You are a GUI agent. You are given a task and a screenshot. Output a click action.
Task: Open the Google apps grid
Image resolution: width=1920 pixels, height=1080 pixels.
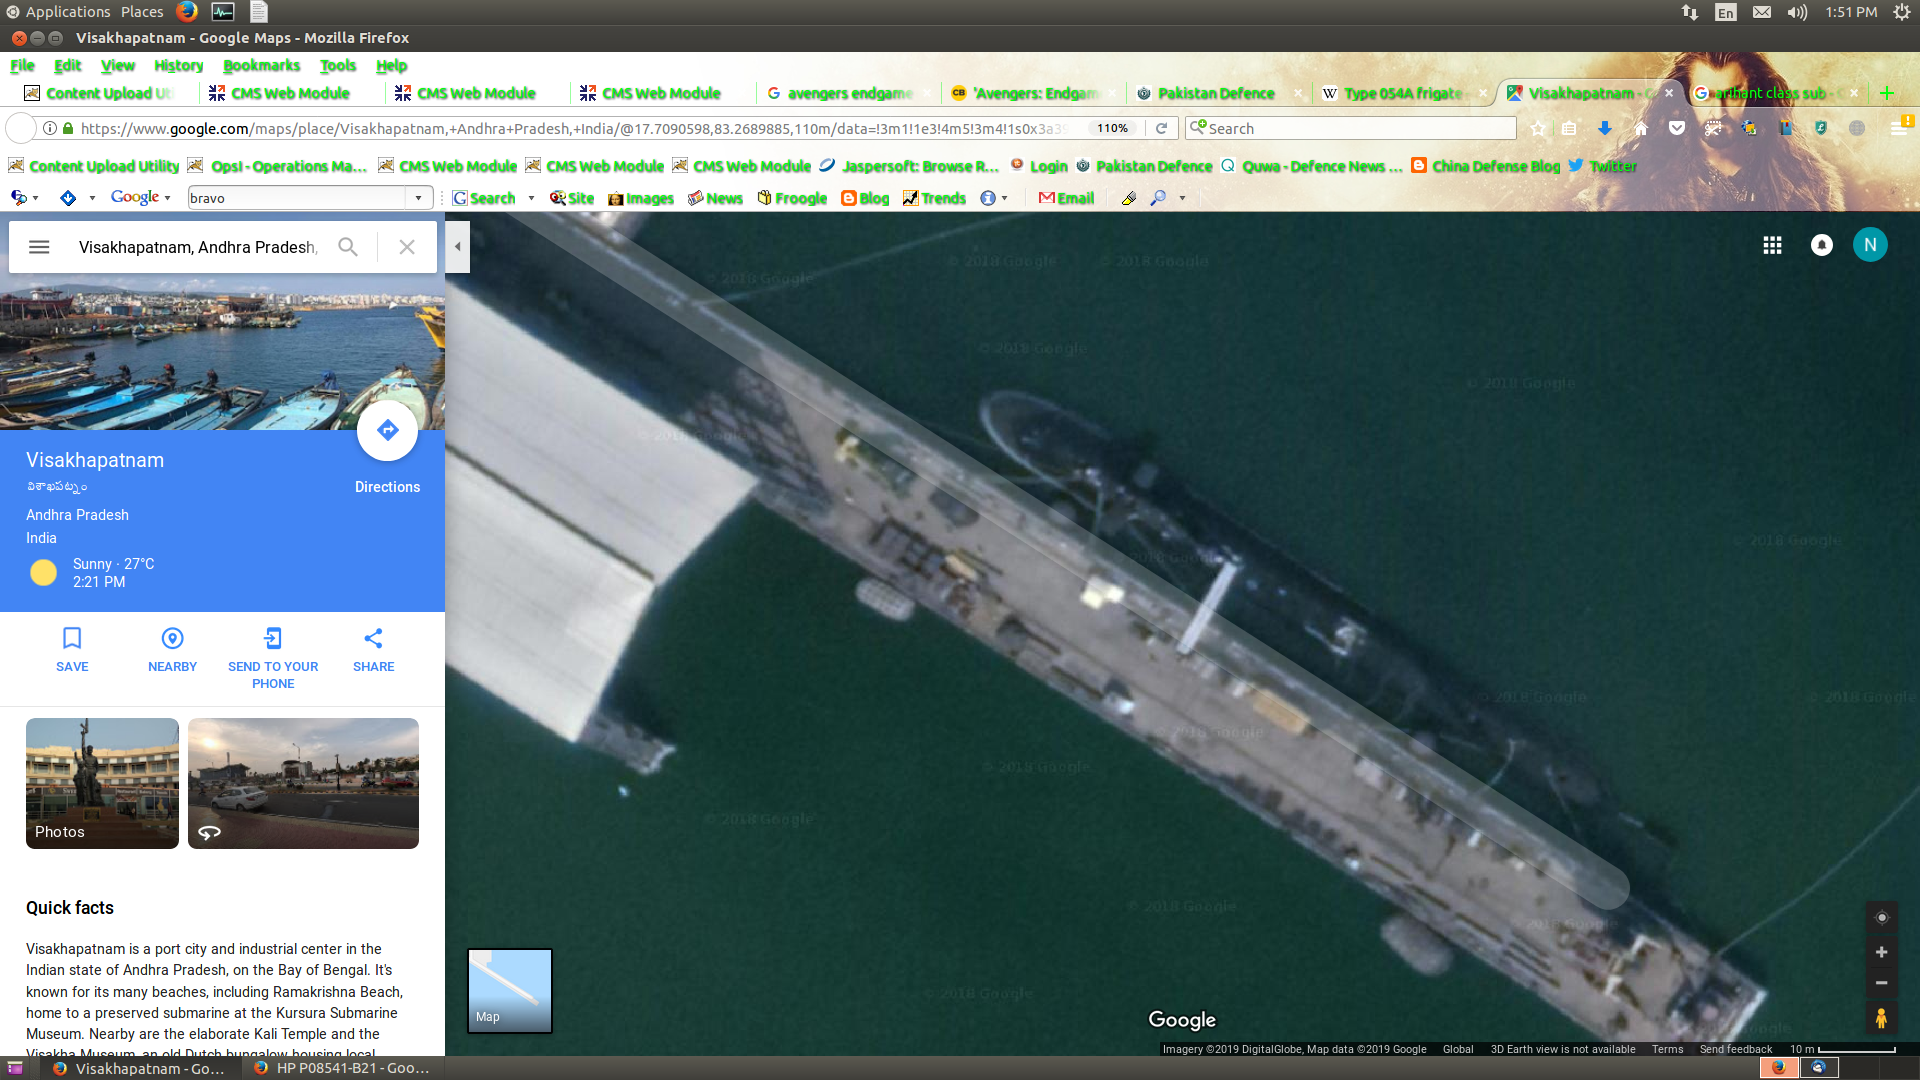click(x=1772, y=245)
